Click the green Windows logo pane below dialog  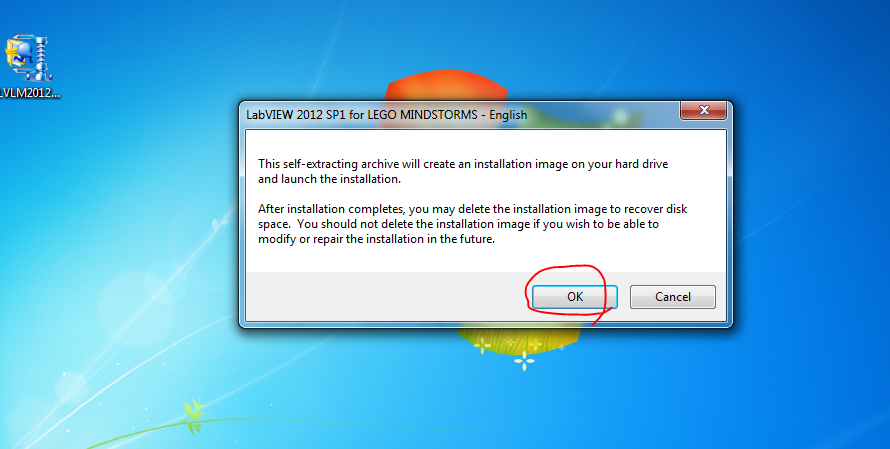click(x=518, y=339)
